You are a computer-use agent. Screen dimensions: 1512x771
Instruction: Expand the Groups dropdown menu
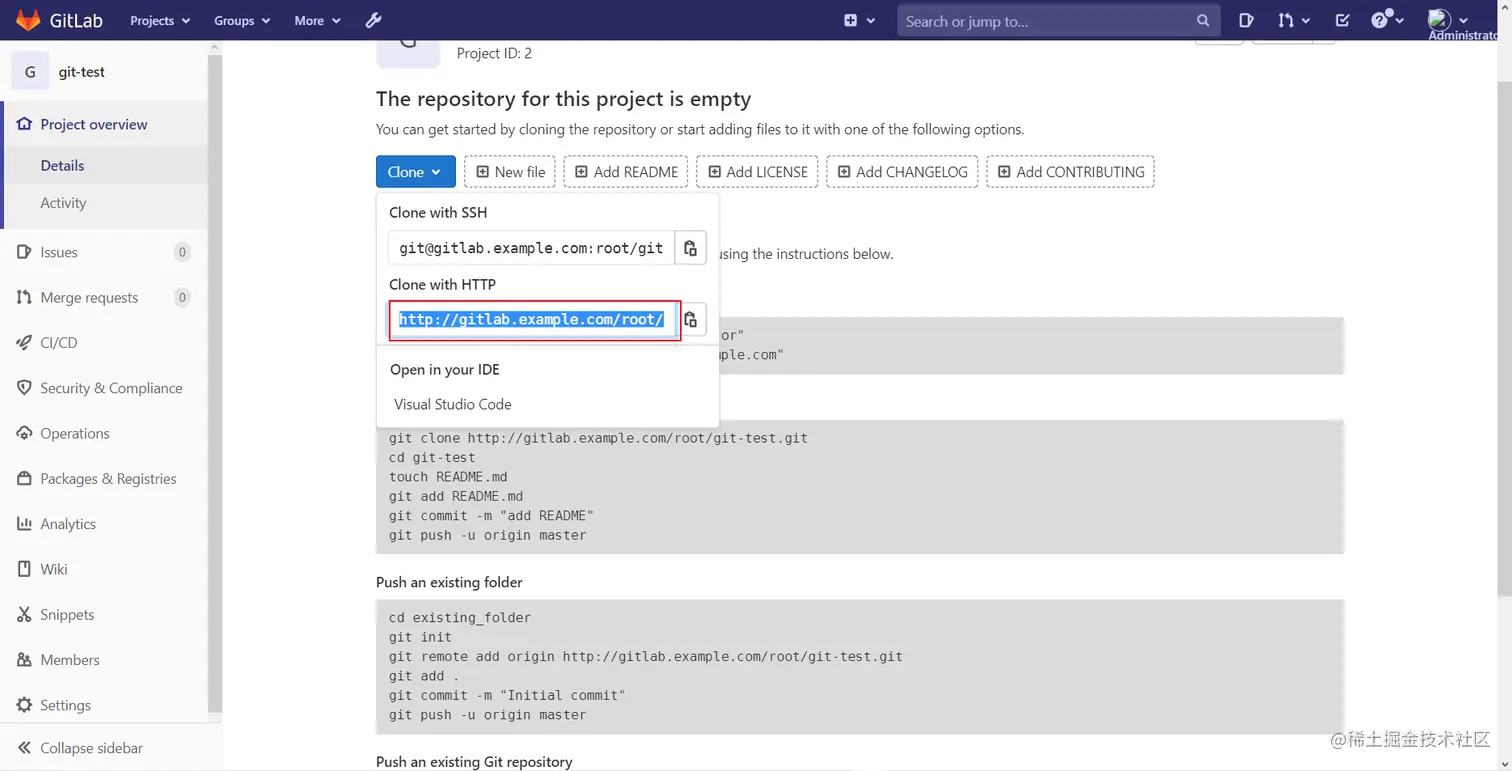point(242,20)
